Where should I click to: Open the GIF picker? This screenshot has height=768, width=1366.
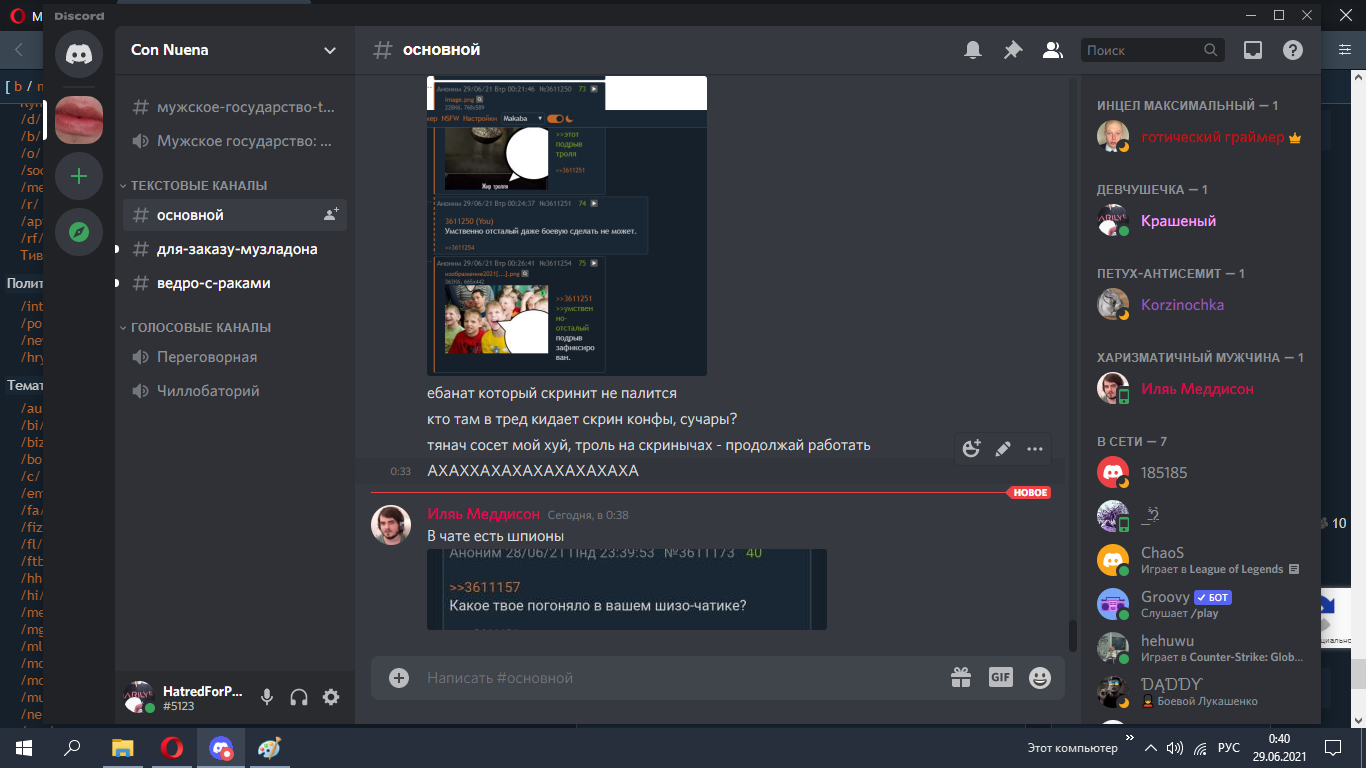click(1001, 678)
